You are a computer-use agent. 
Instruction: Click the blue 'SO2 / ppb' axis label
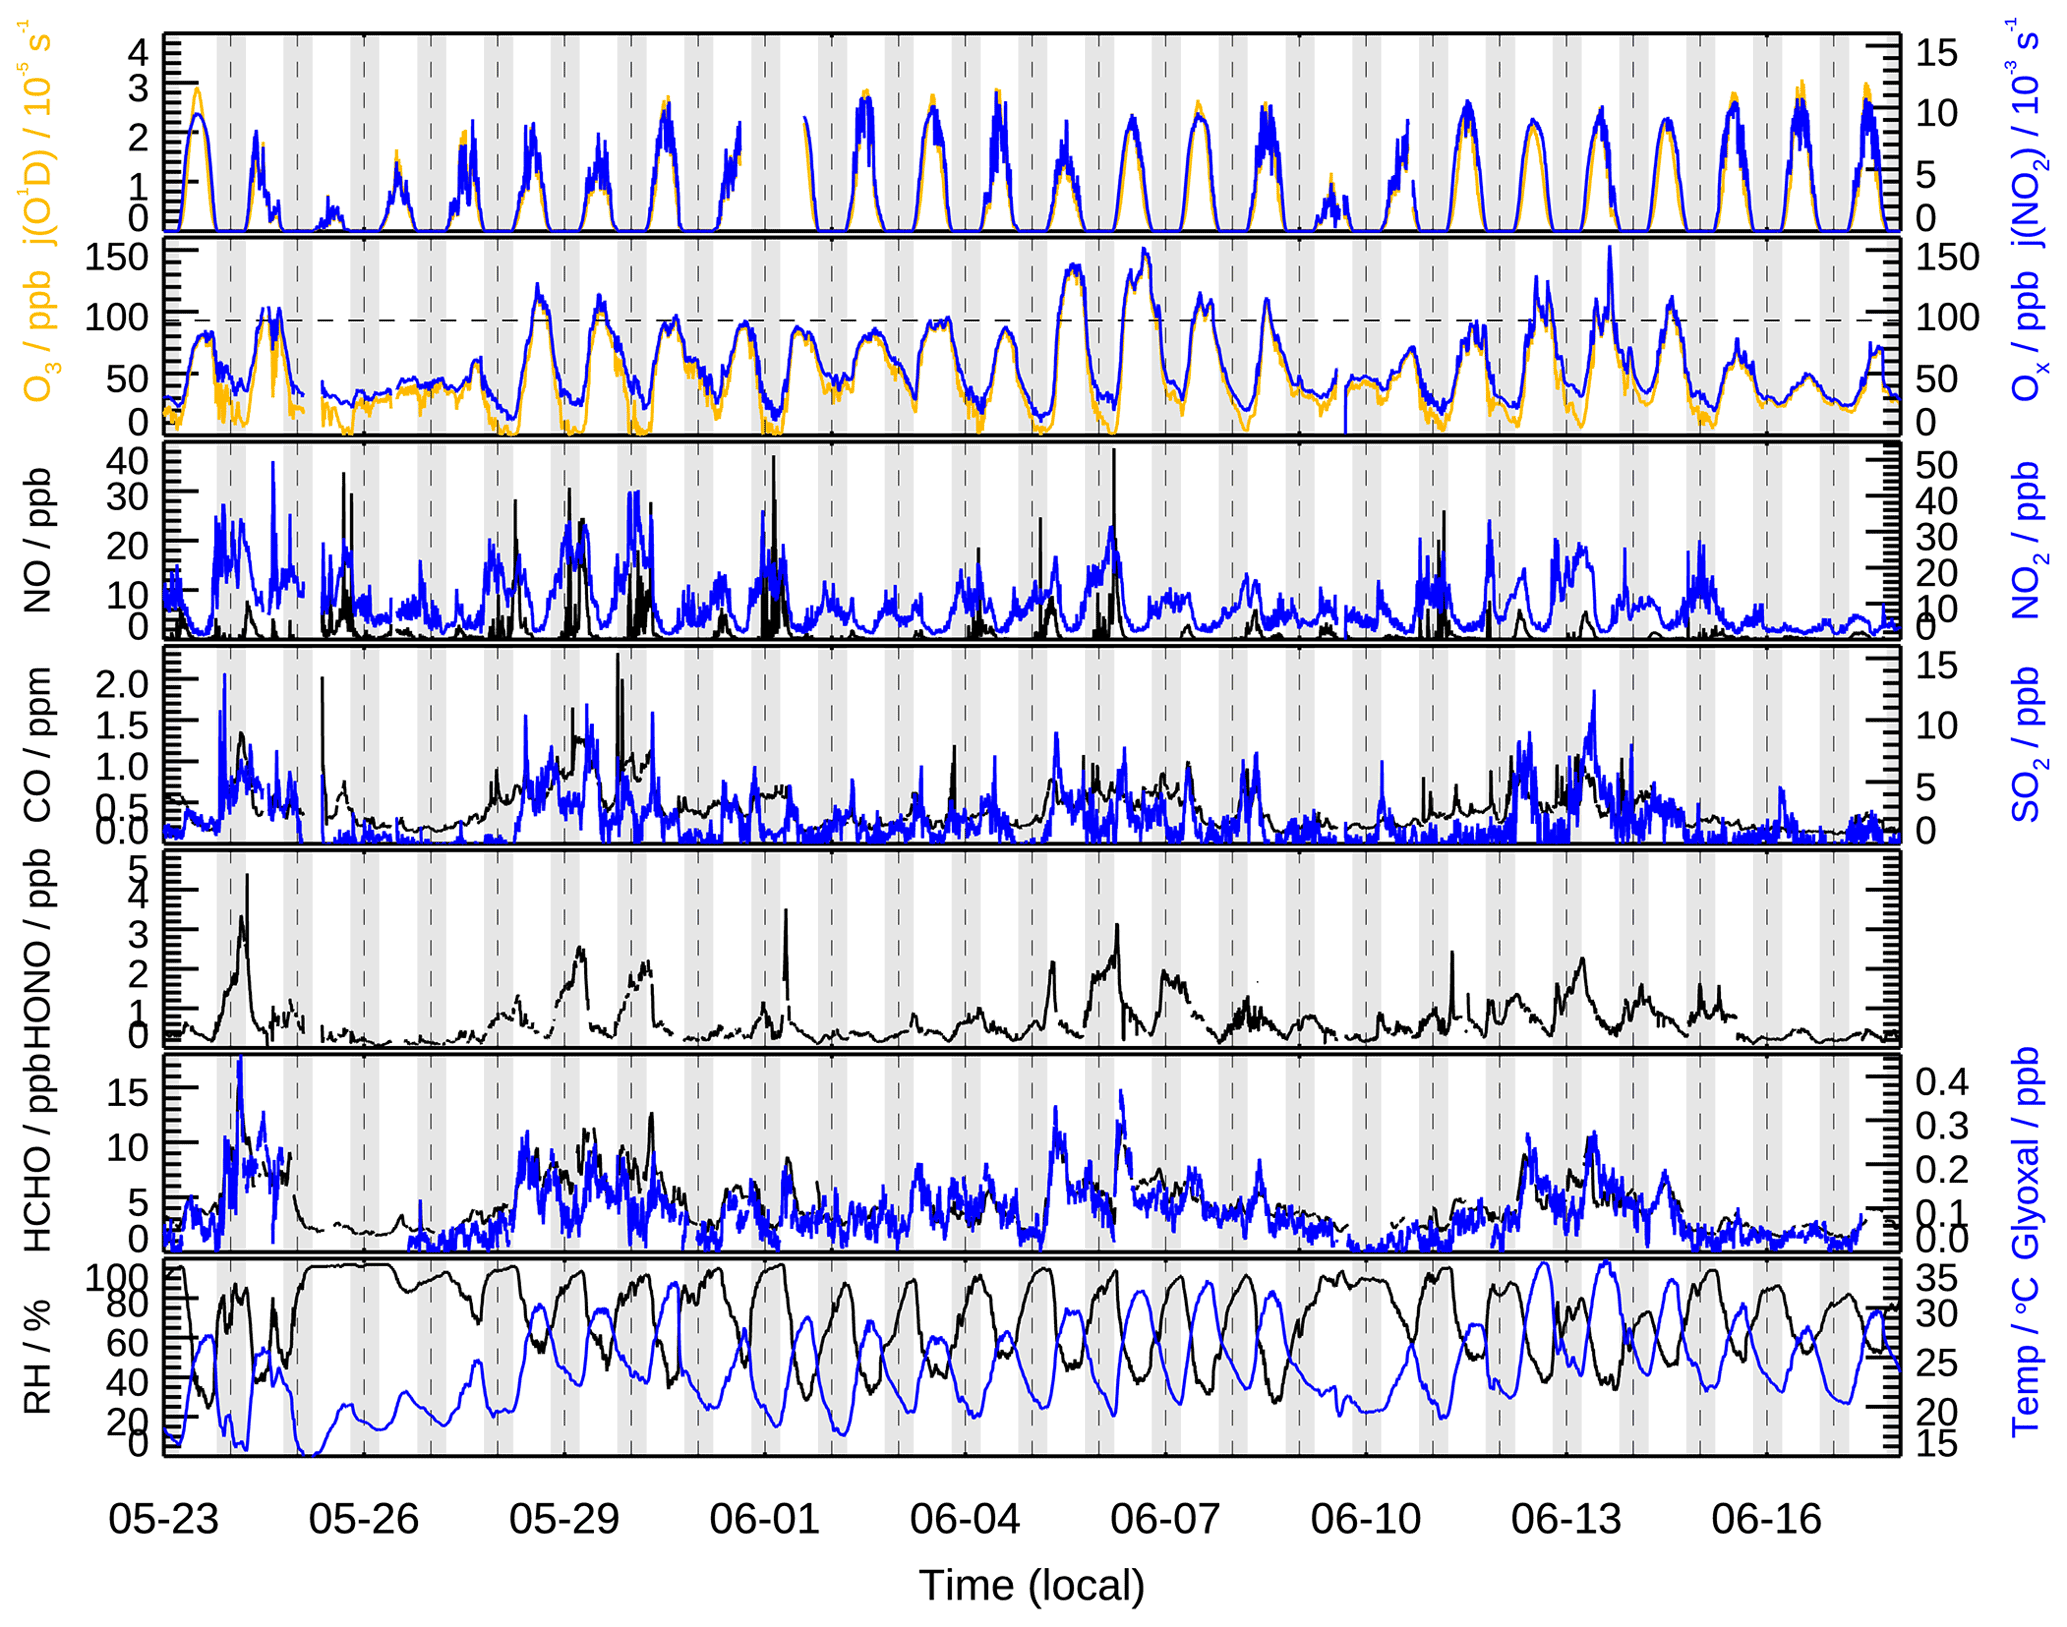point(2027,745)
